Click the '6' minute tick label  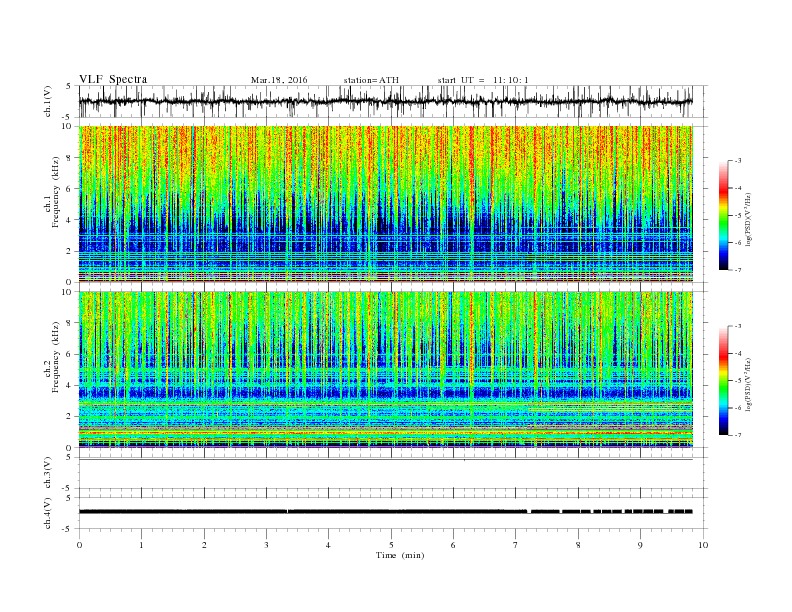pos(453,545)
